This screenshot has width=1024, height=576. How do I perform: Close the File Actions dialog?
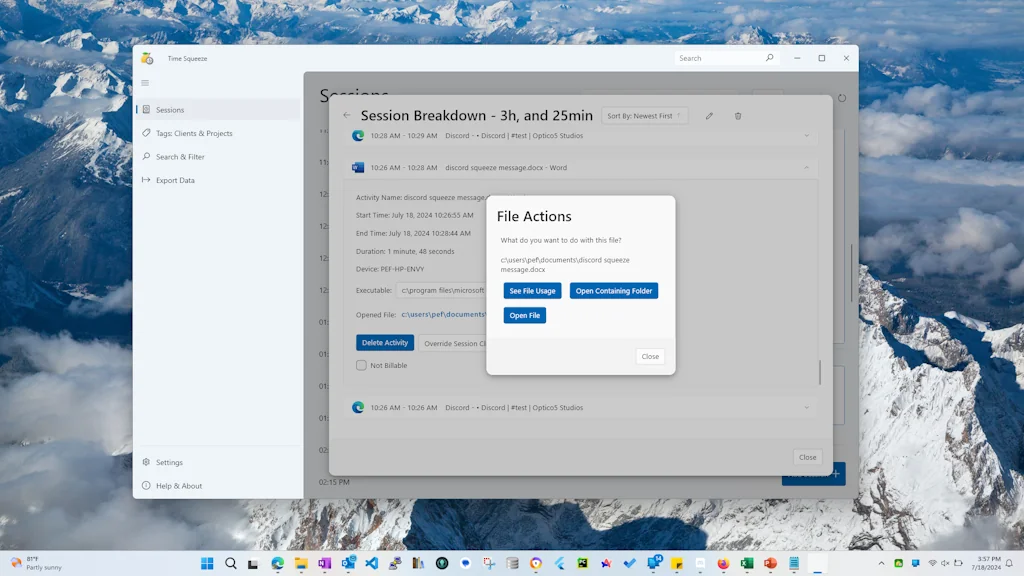(650, 356)
